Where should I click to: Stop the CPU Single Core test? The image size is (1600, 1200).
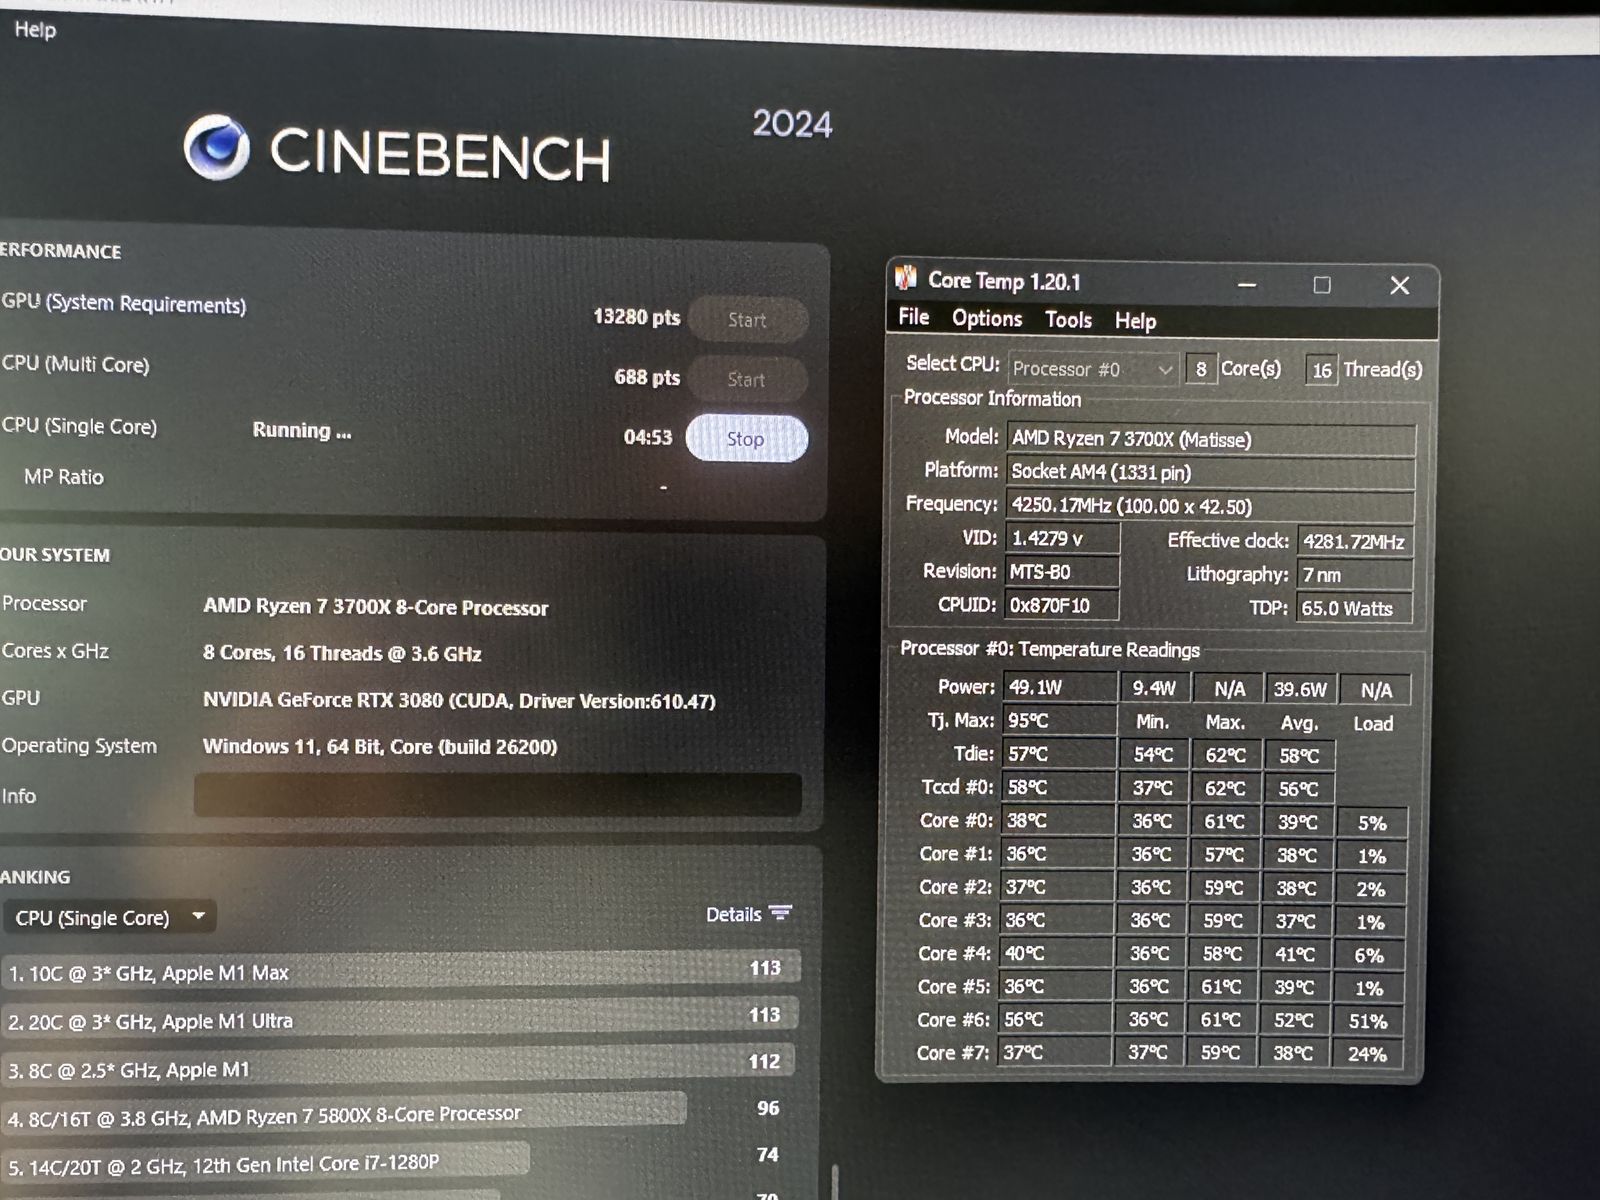(746, 438)
